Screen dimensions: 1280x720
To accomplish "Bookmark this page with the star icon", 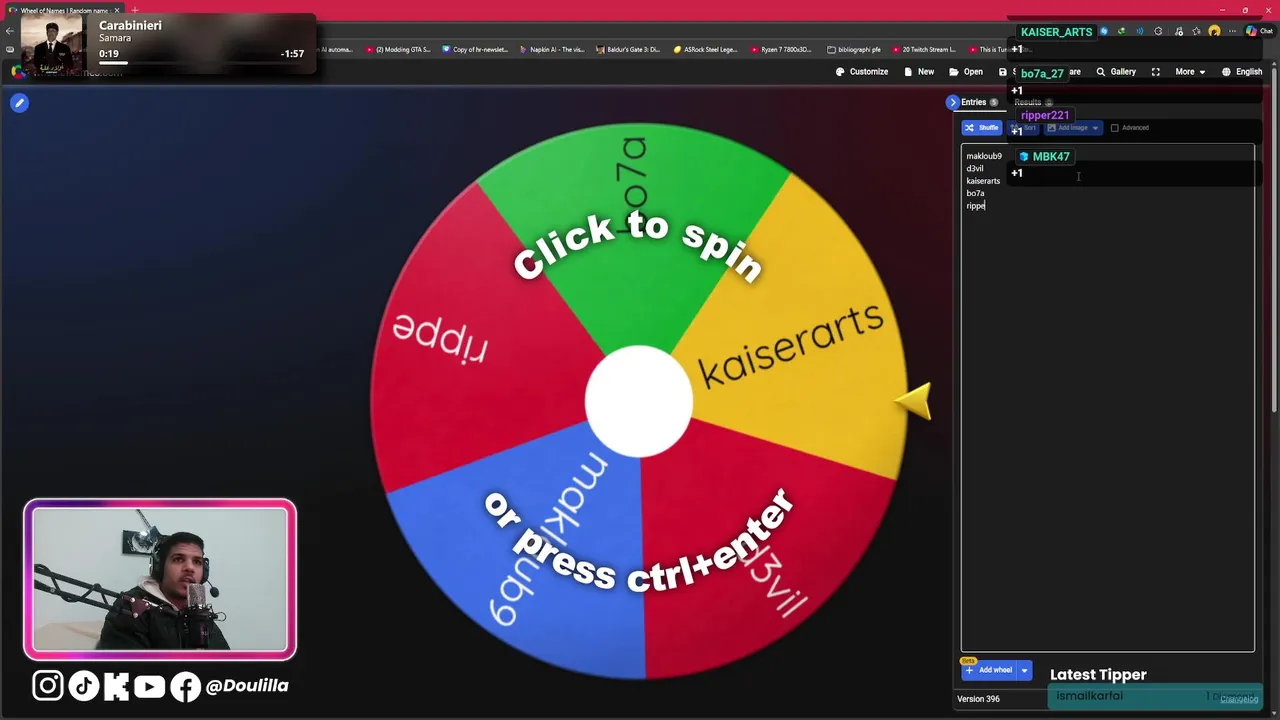I will 1196,31.
